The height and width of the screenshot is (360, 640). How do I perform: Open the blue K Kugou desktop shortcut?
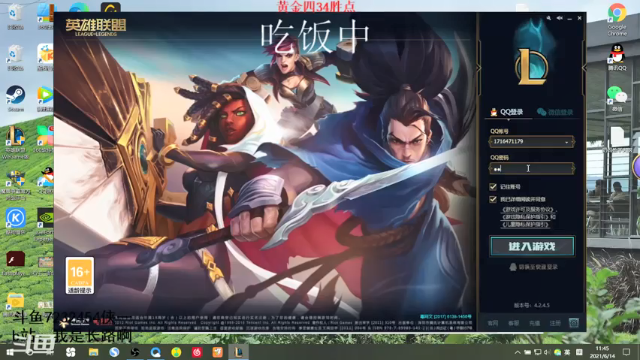[16, 221]
